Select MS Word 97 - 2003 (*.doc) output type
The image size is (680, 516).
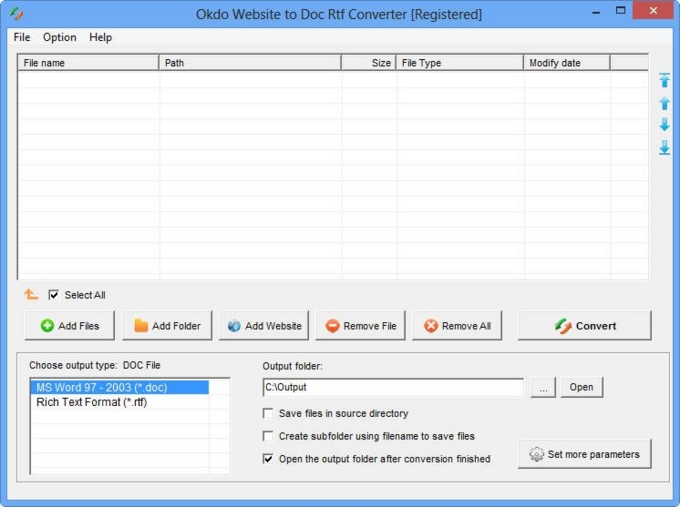click(120, 387)
